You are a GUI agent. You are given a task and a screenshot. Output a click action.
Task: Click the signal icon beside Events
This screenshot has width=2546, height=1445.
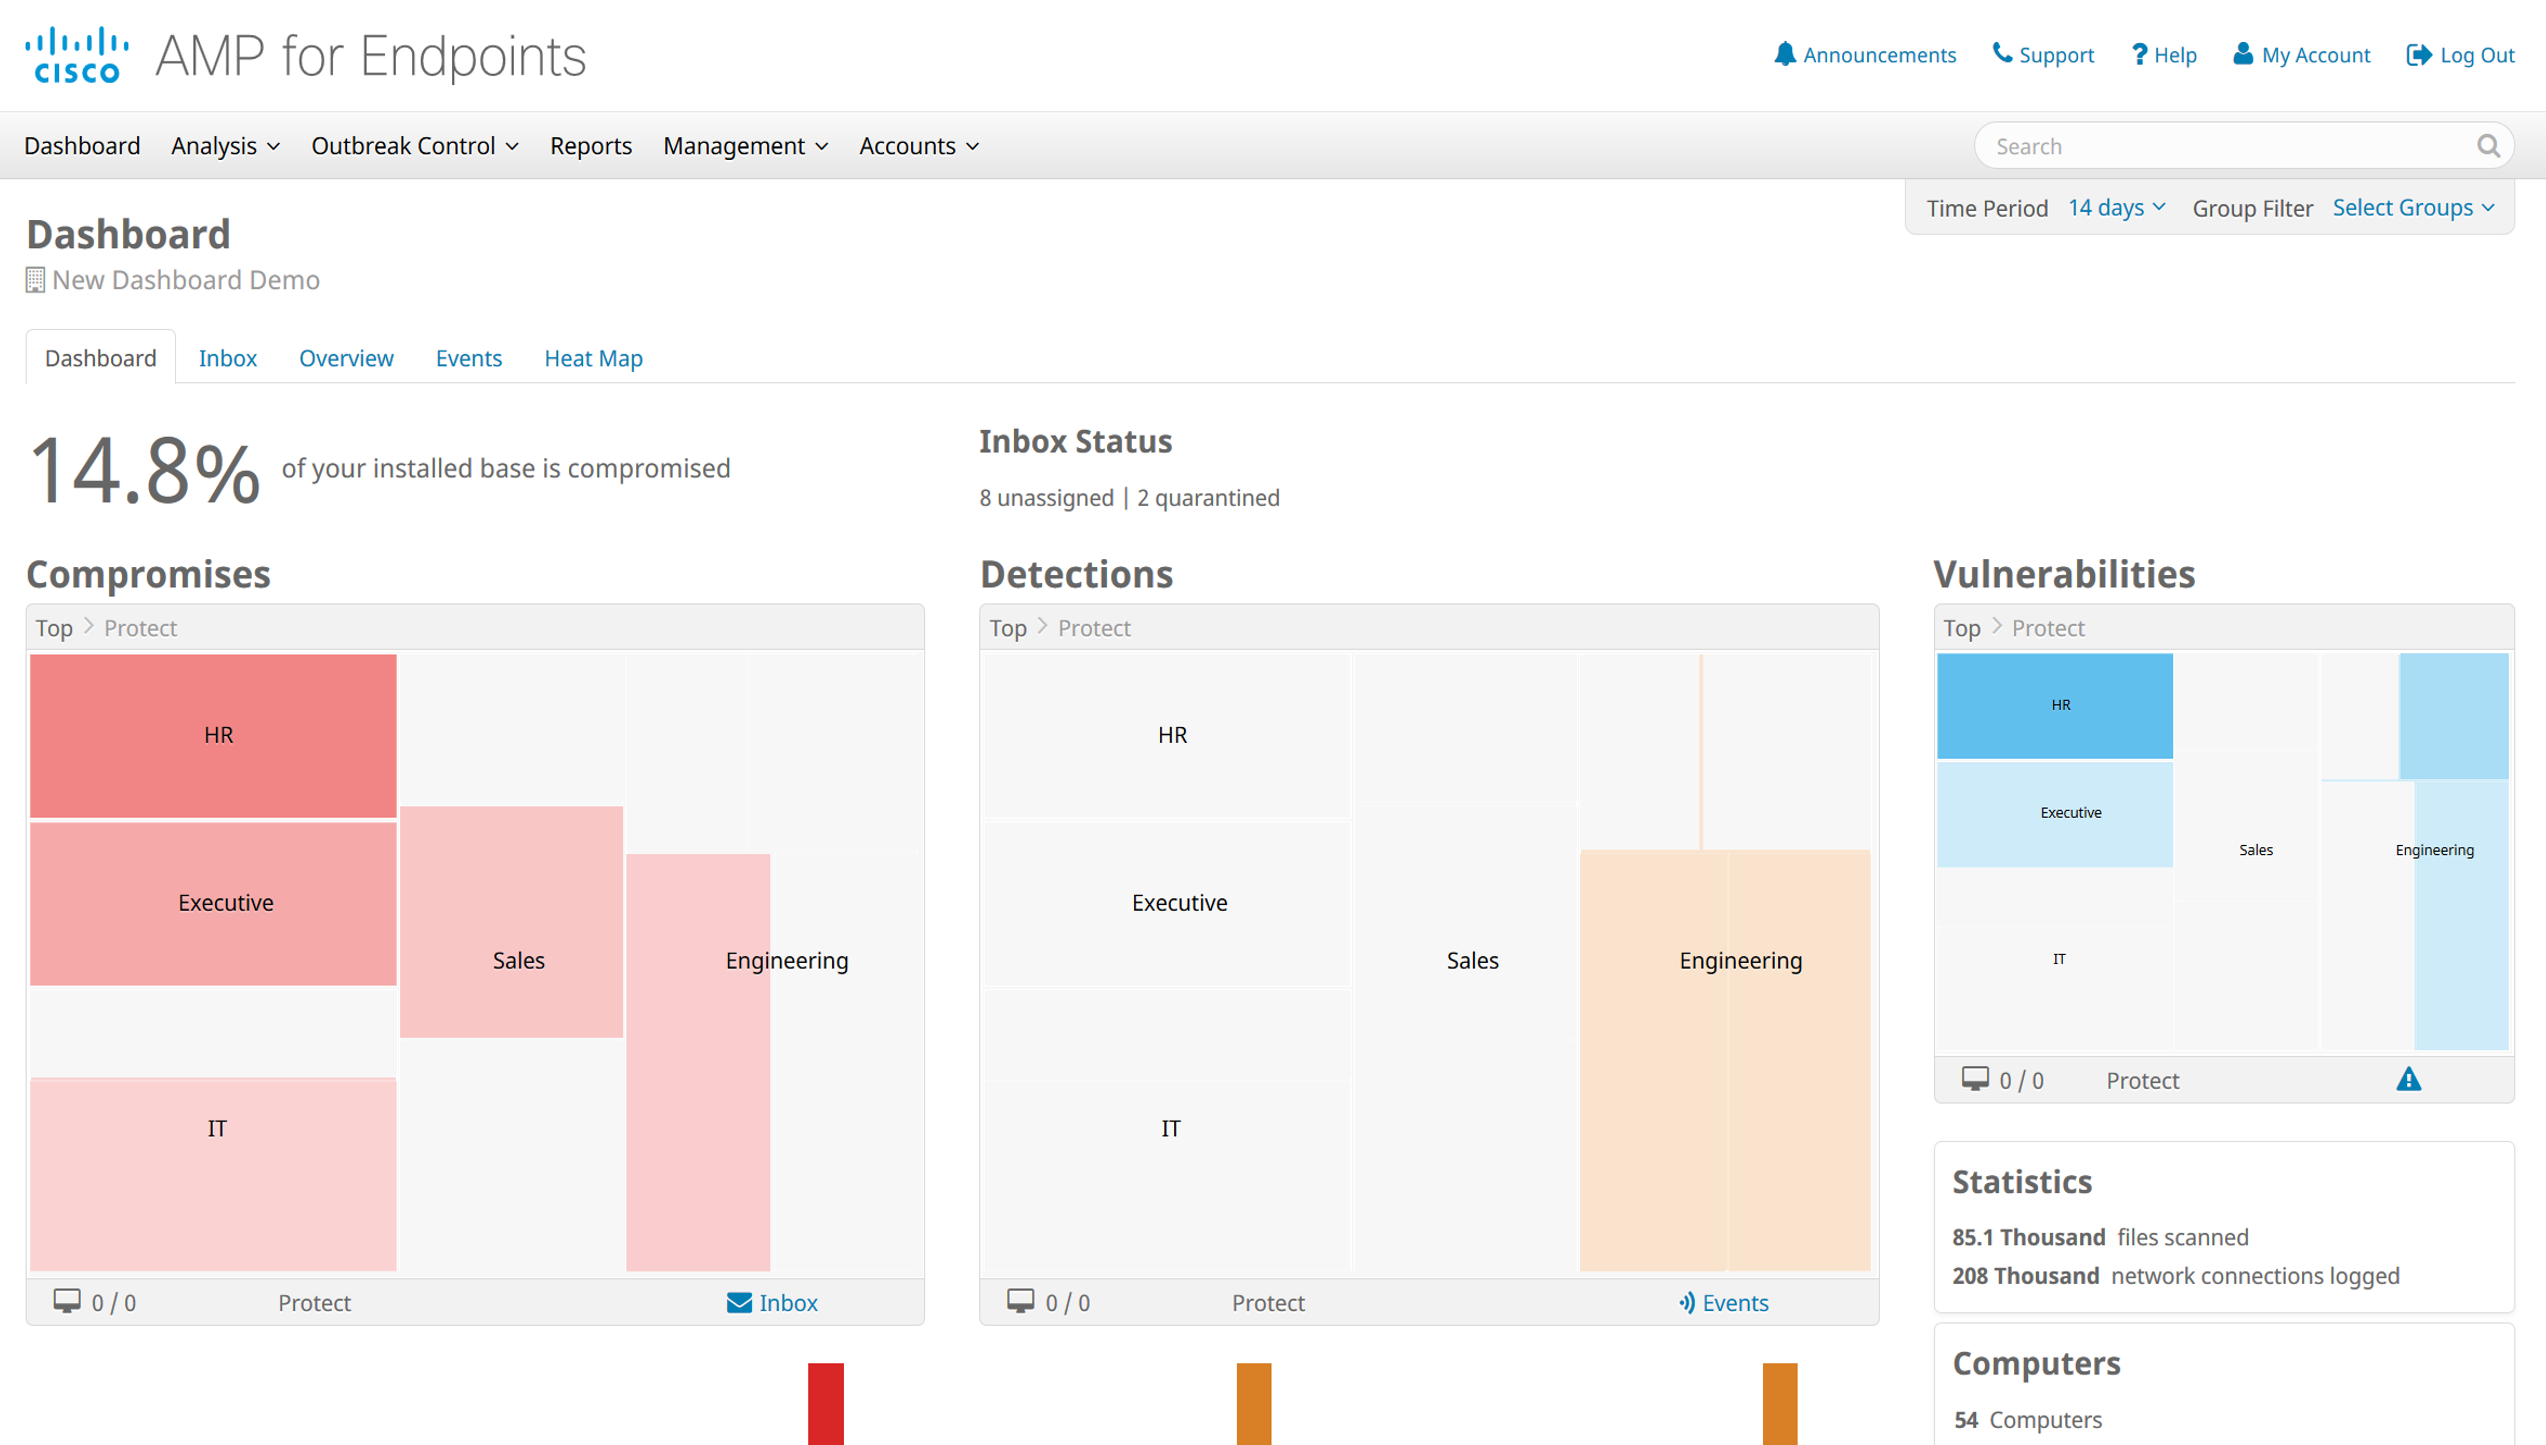point(1687,1302)
